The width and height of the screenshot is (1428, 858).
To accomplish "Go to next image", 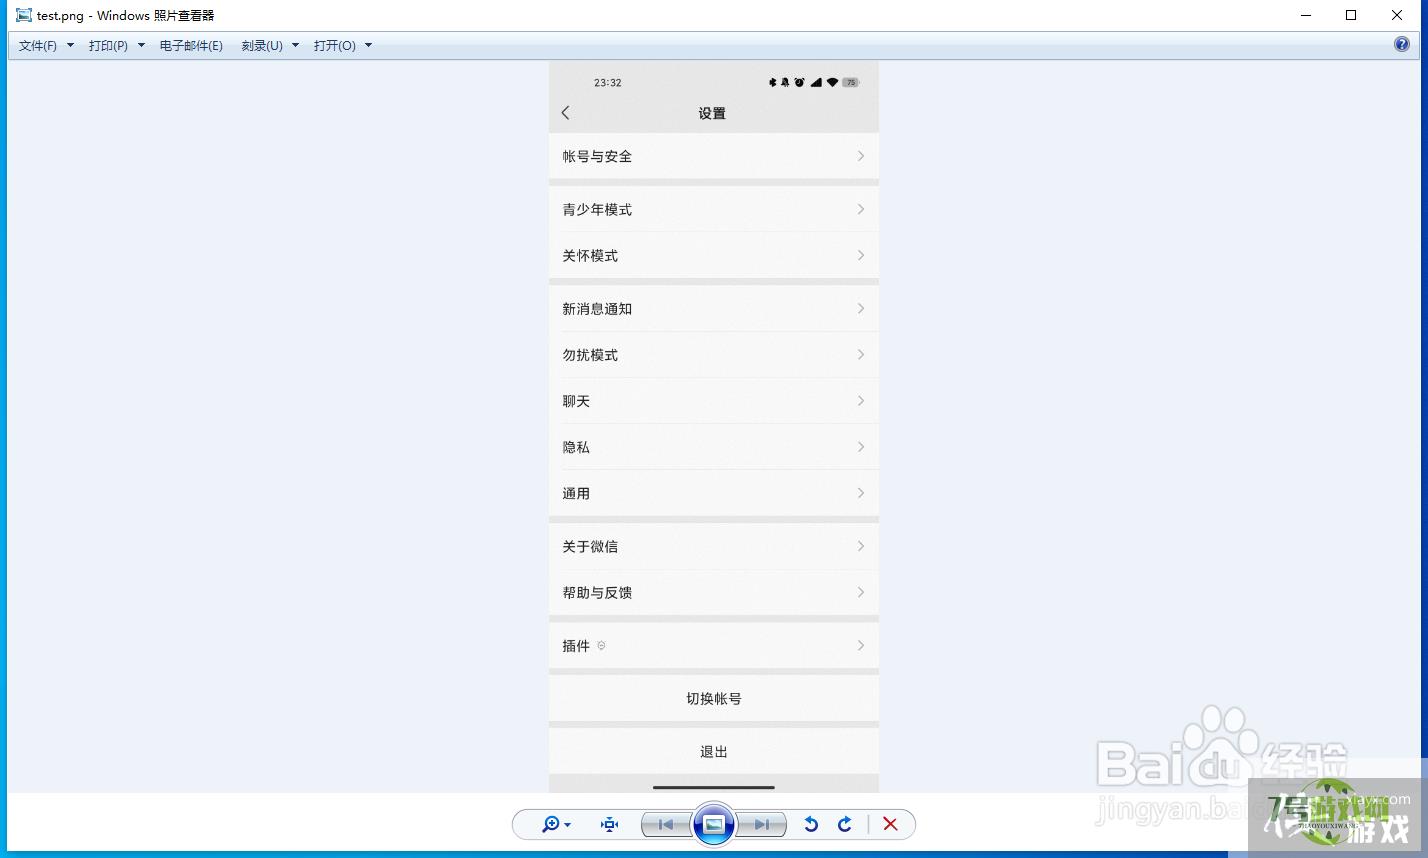I will click(x=762, y=824).
